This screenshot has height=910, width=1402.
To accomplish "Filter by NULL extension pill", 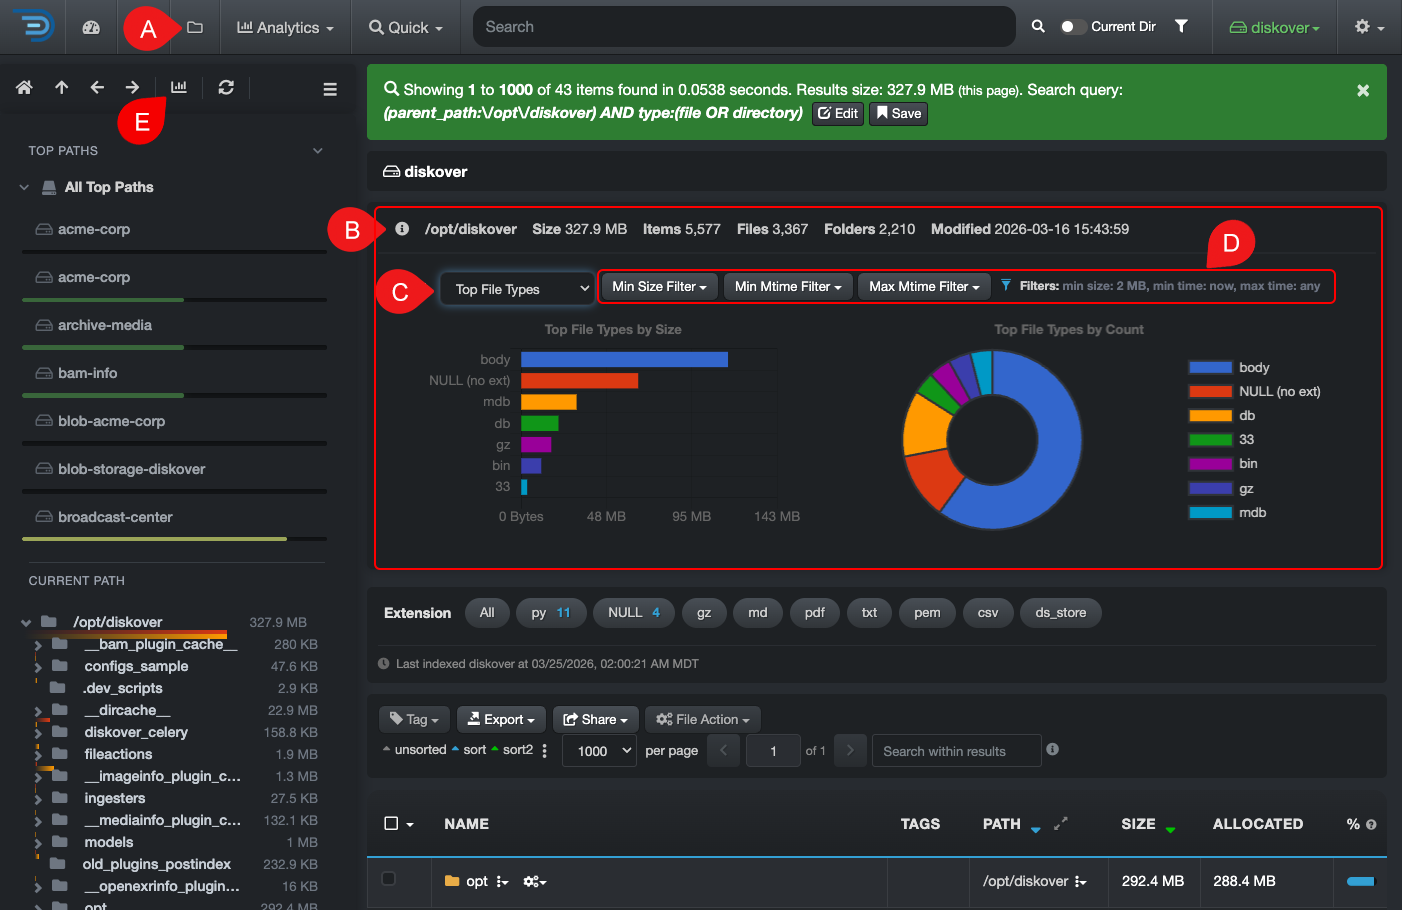I will point(634,613).
